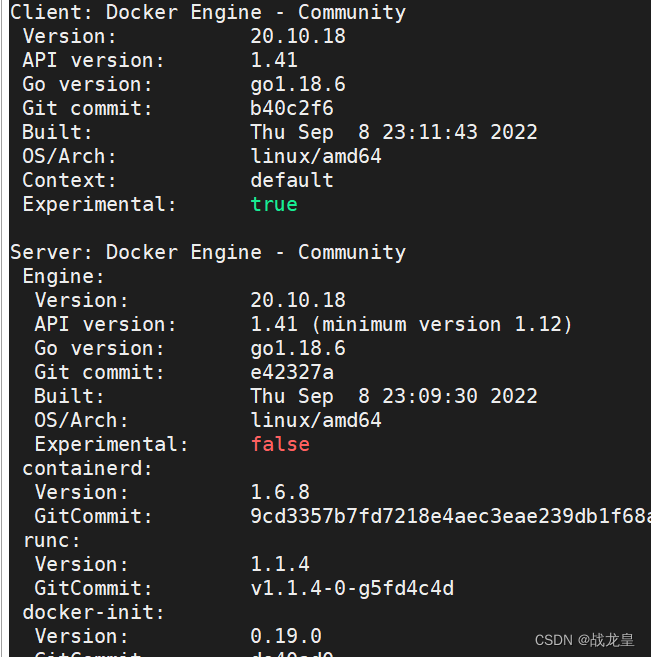
Task: Select the server Git commit value "e42327a"
Action: [x=292, y=372]
